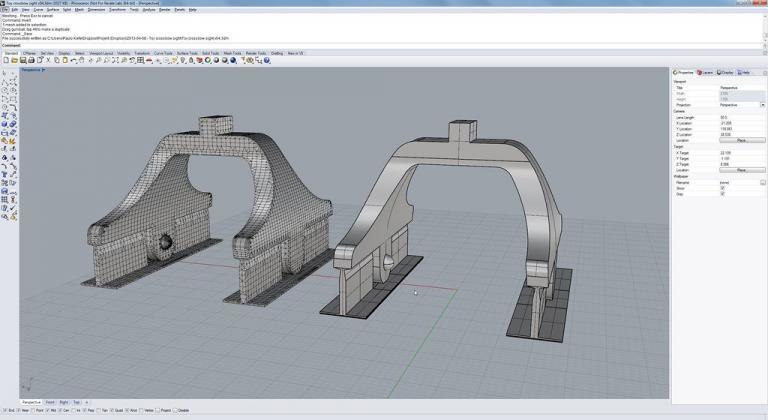Open the Render menu

point(165,10)
